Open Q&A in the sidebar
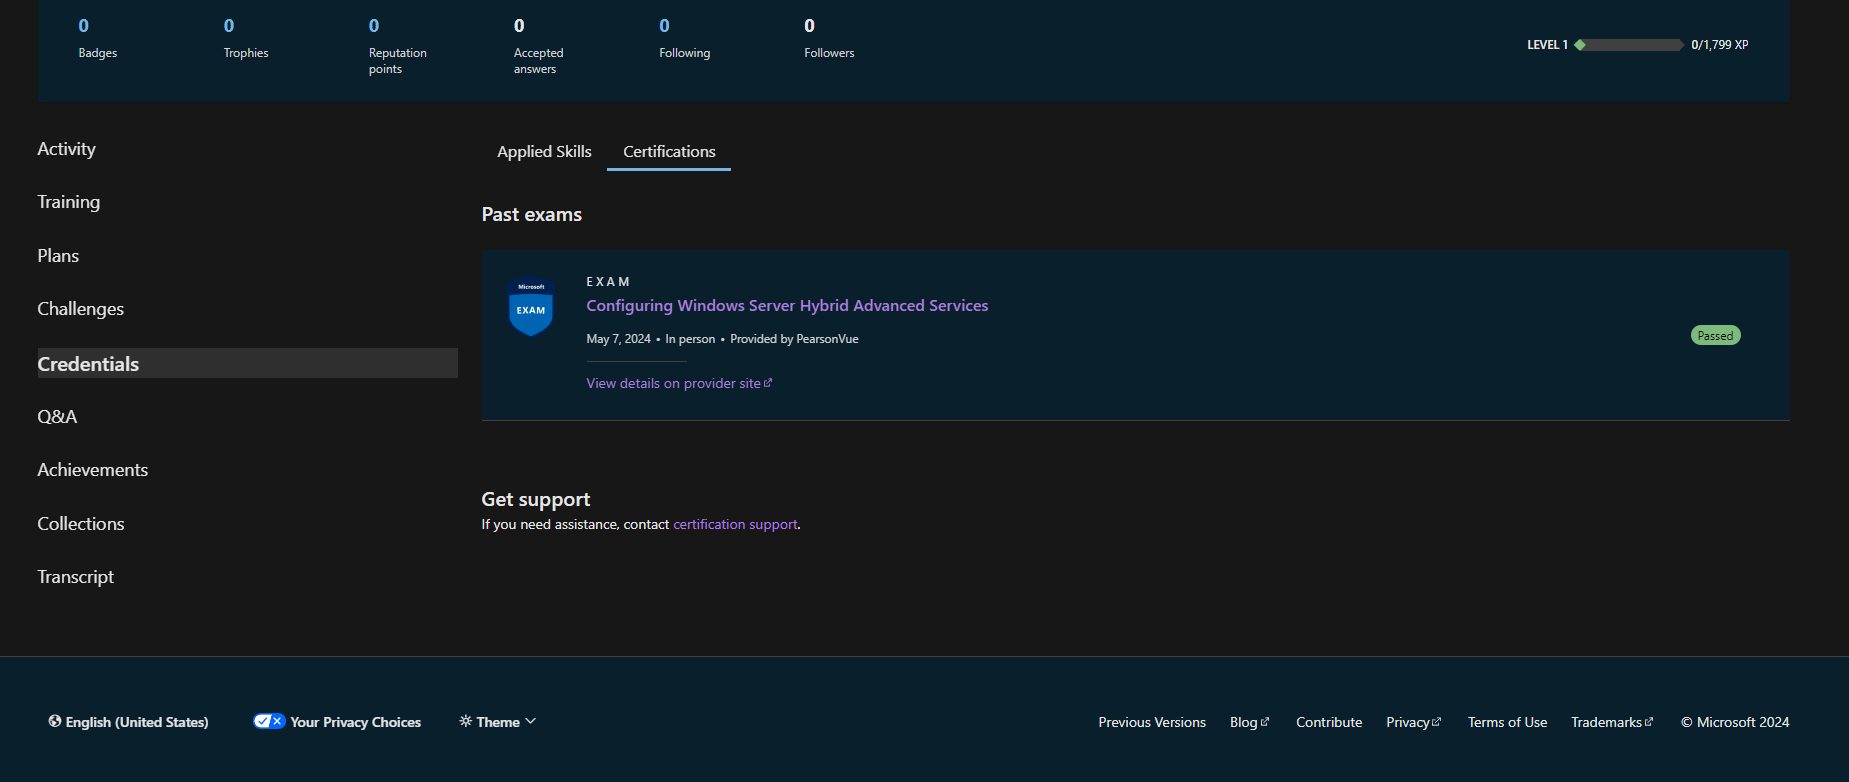1849x782 pixels. pyautogui.click(x=57, y=417)
